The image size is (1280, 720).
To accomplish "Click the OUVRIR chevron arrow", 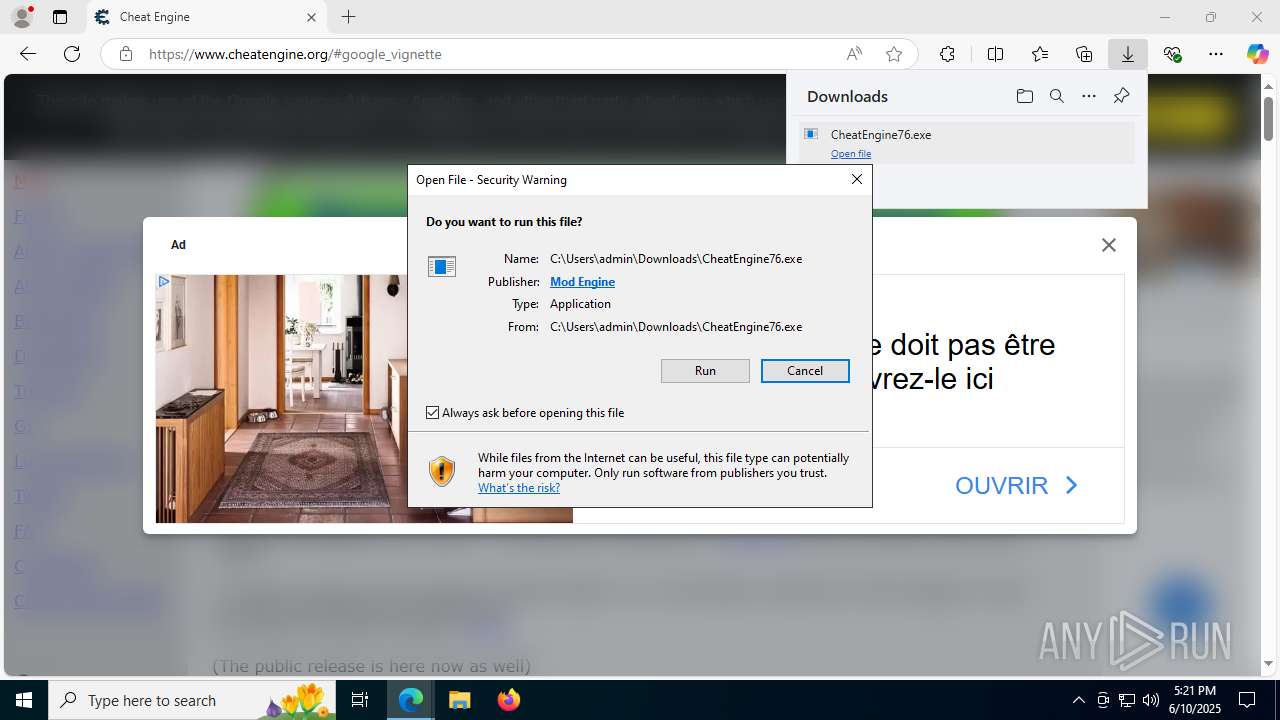I will [x=1071, y=486].
